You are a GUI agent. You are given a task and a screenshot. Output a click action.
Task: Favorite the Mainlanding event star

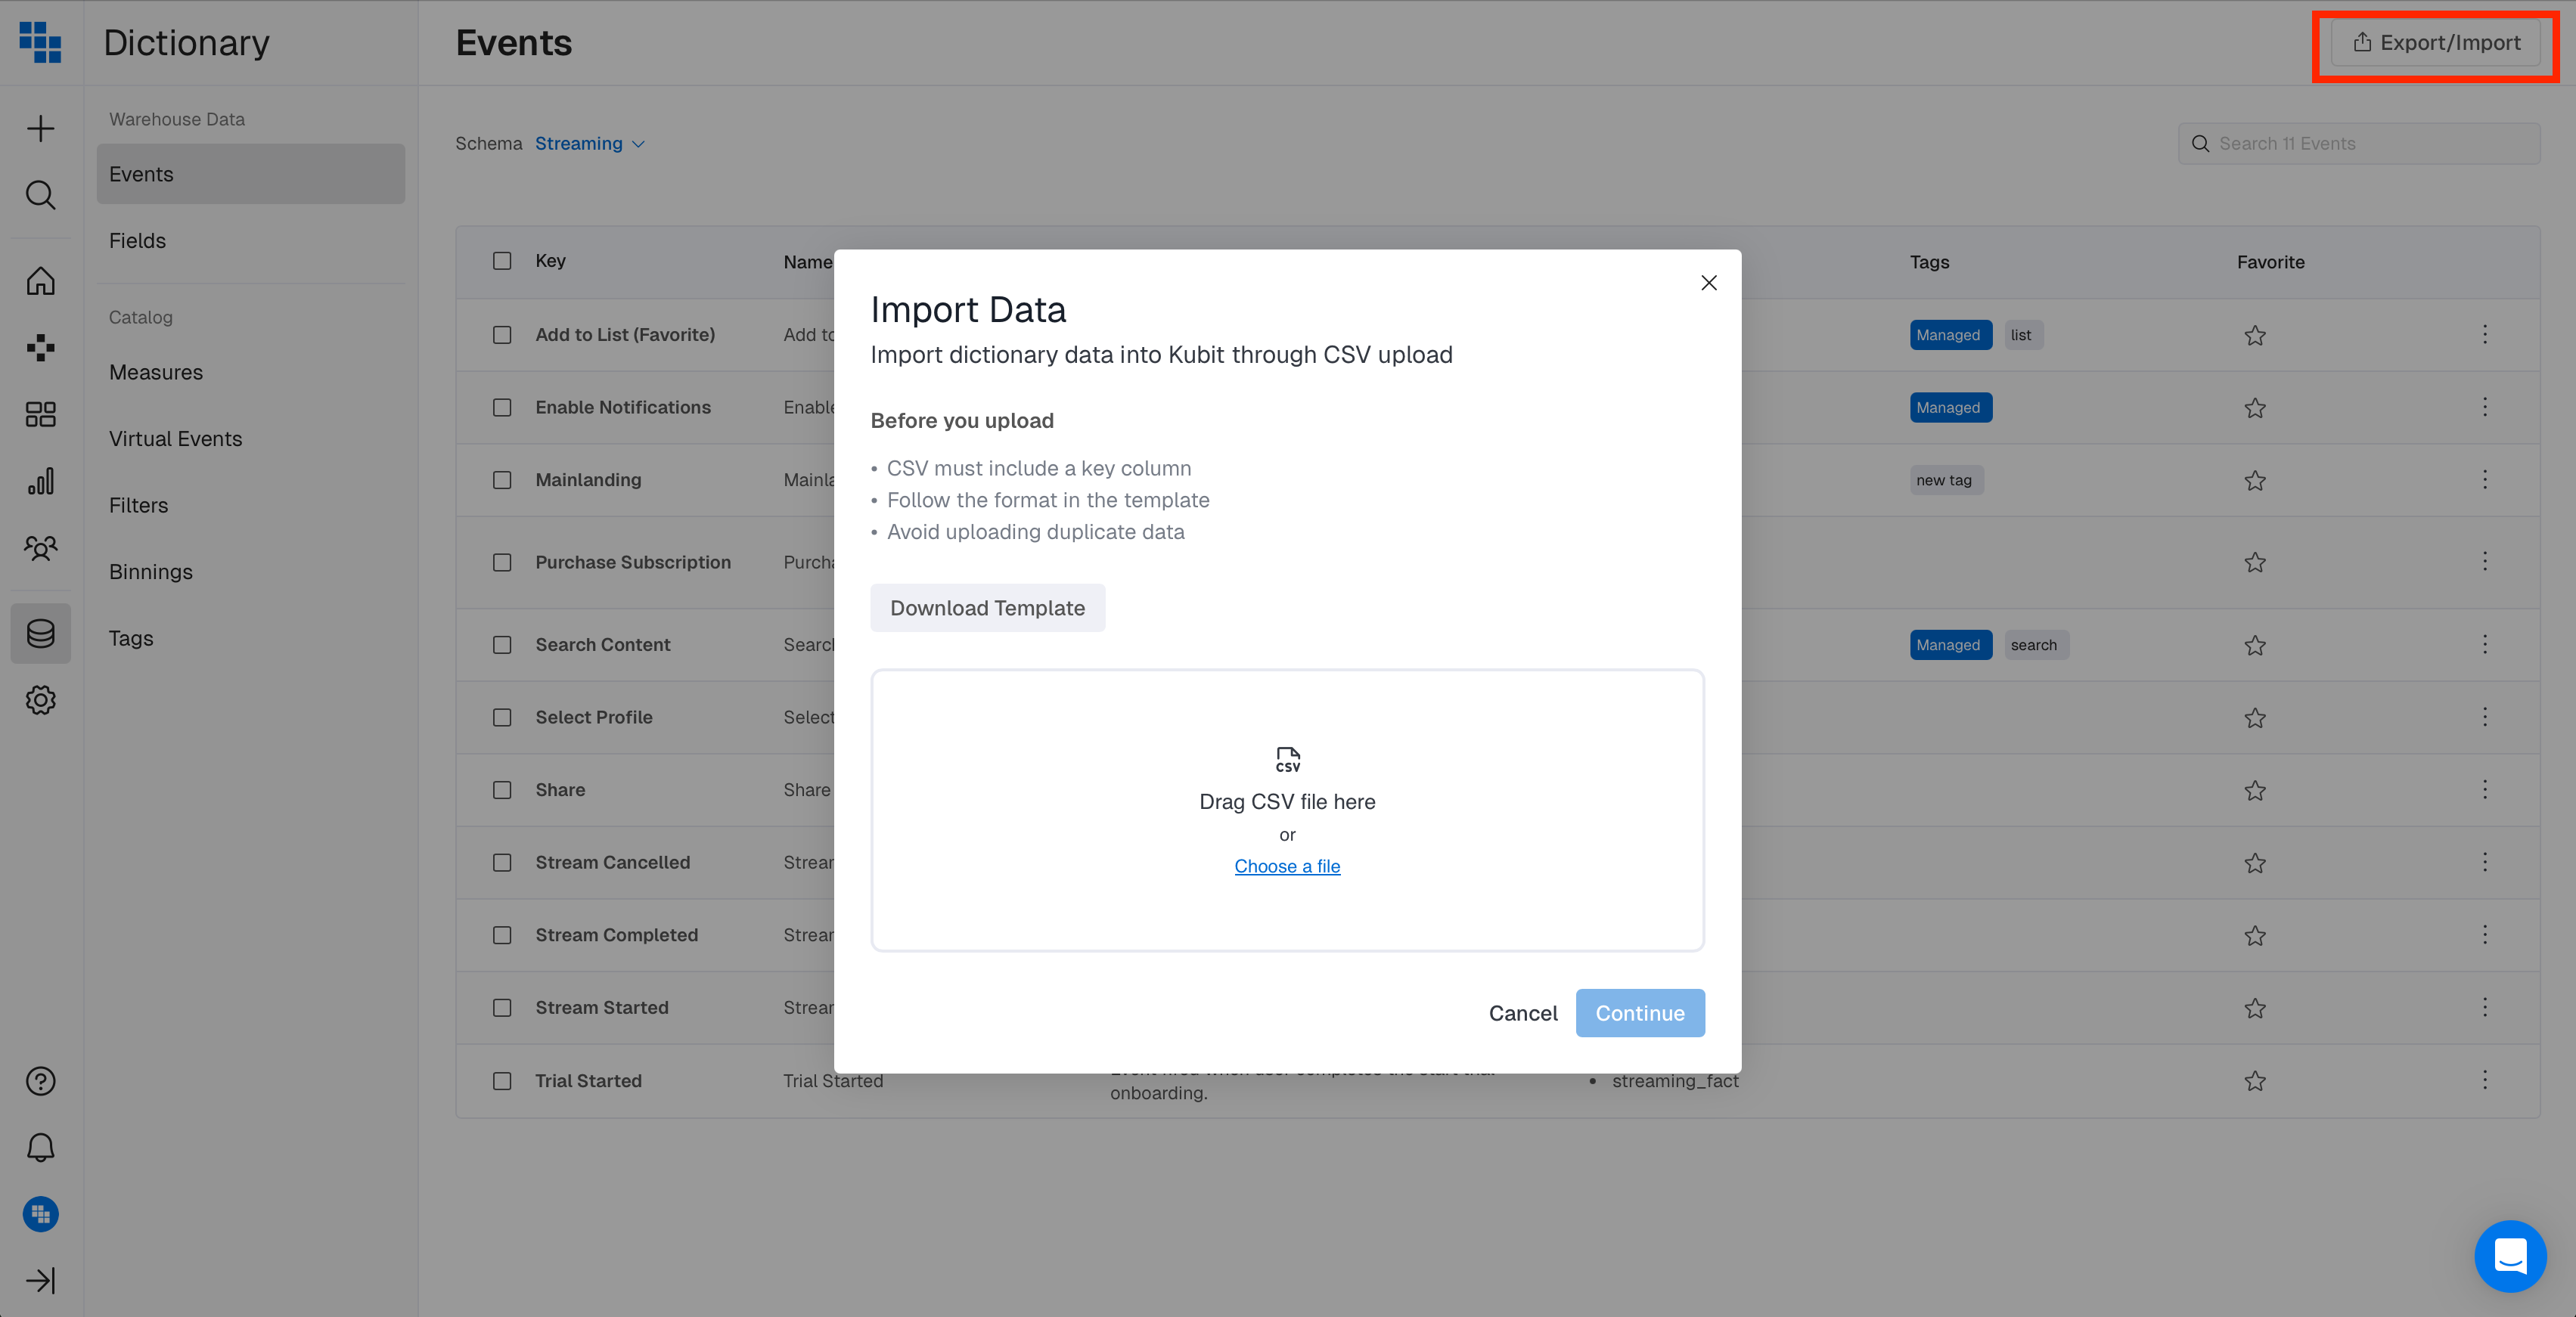pos(2254,481)
